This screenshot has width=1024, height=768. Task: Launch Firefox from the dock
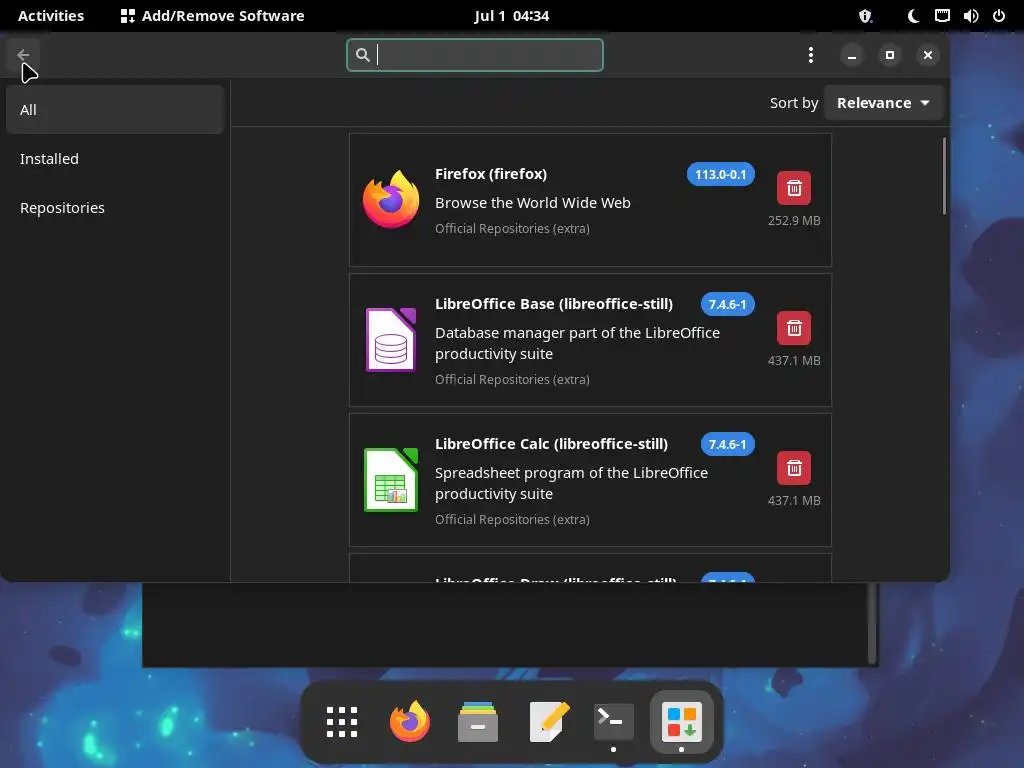coord(410,722)
